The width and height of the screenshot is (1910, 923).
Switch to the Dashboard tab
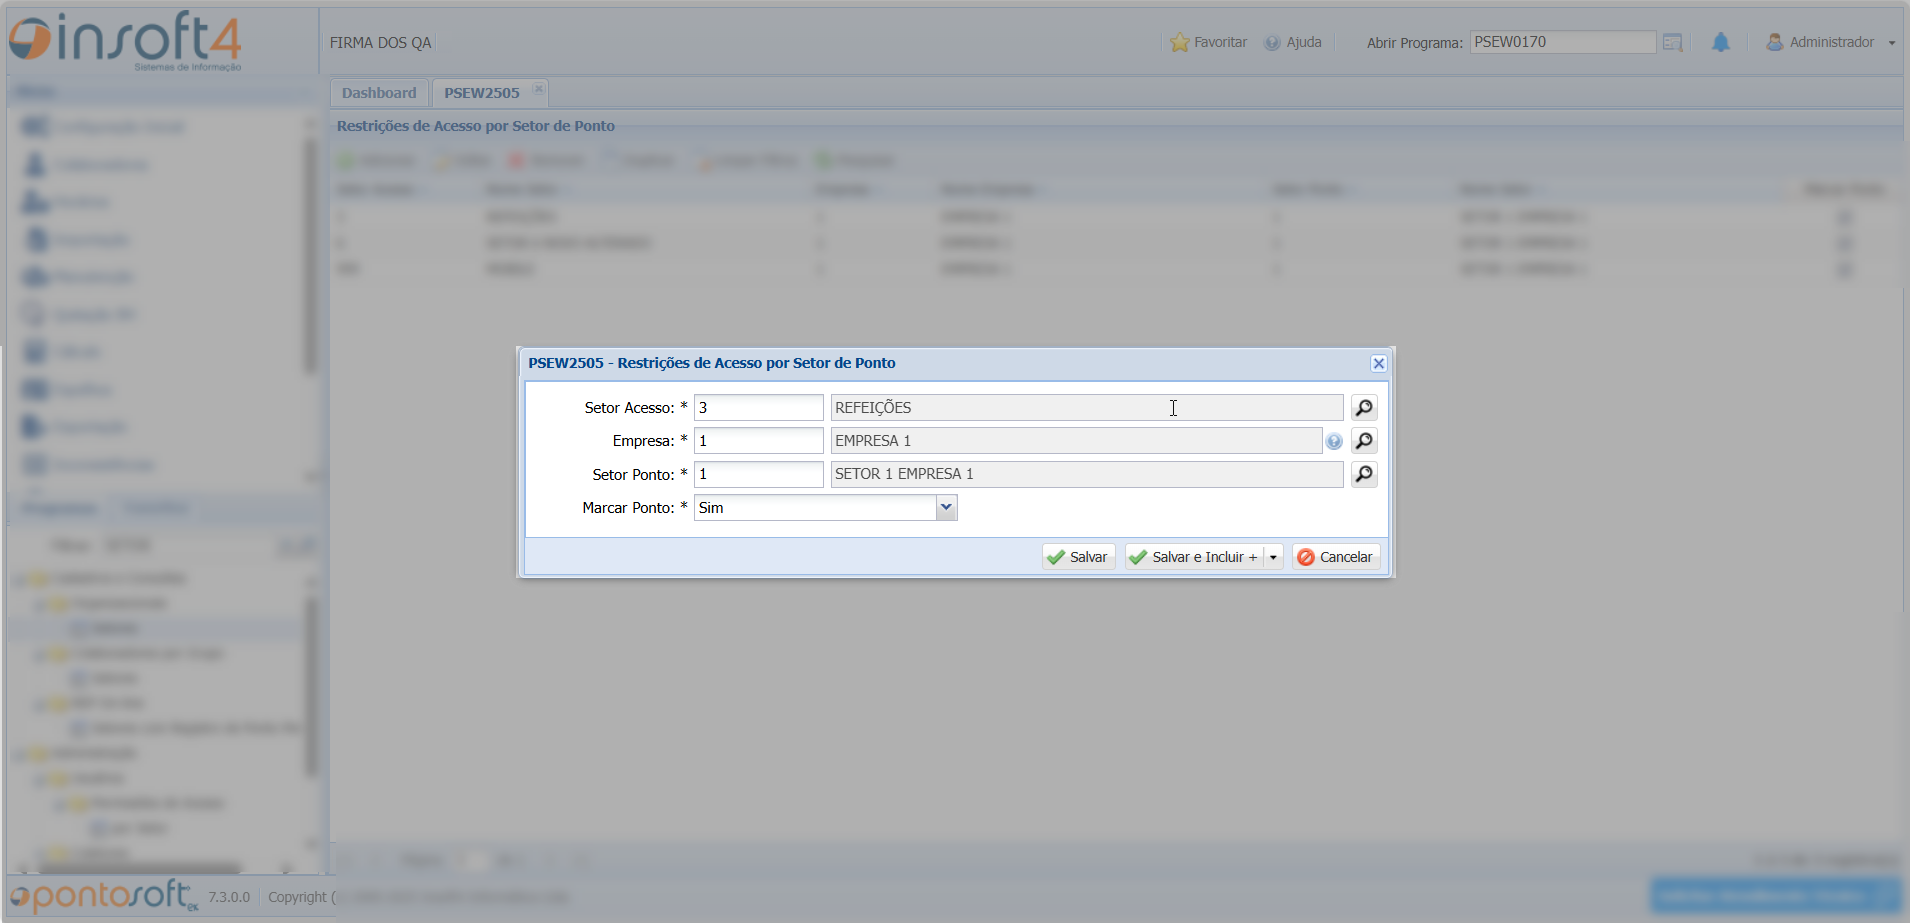pos(379,93)
